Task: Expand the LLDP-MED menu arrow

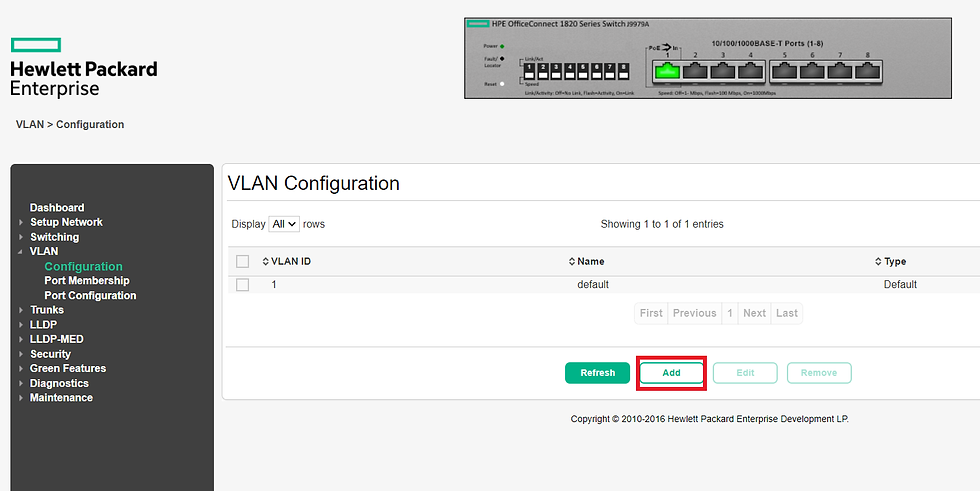Action: 21,339
